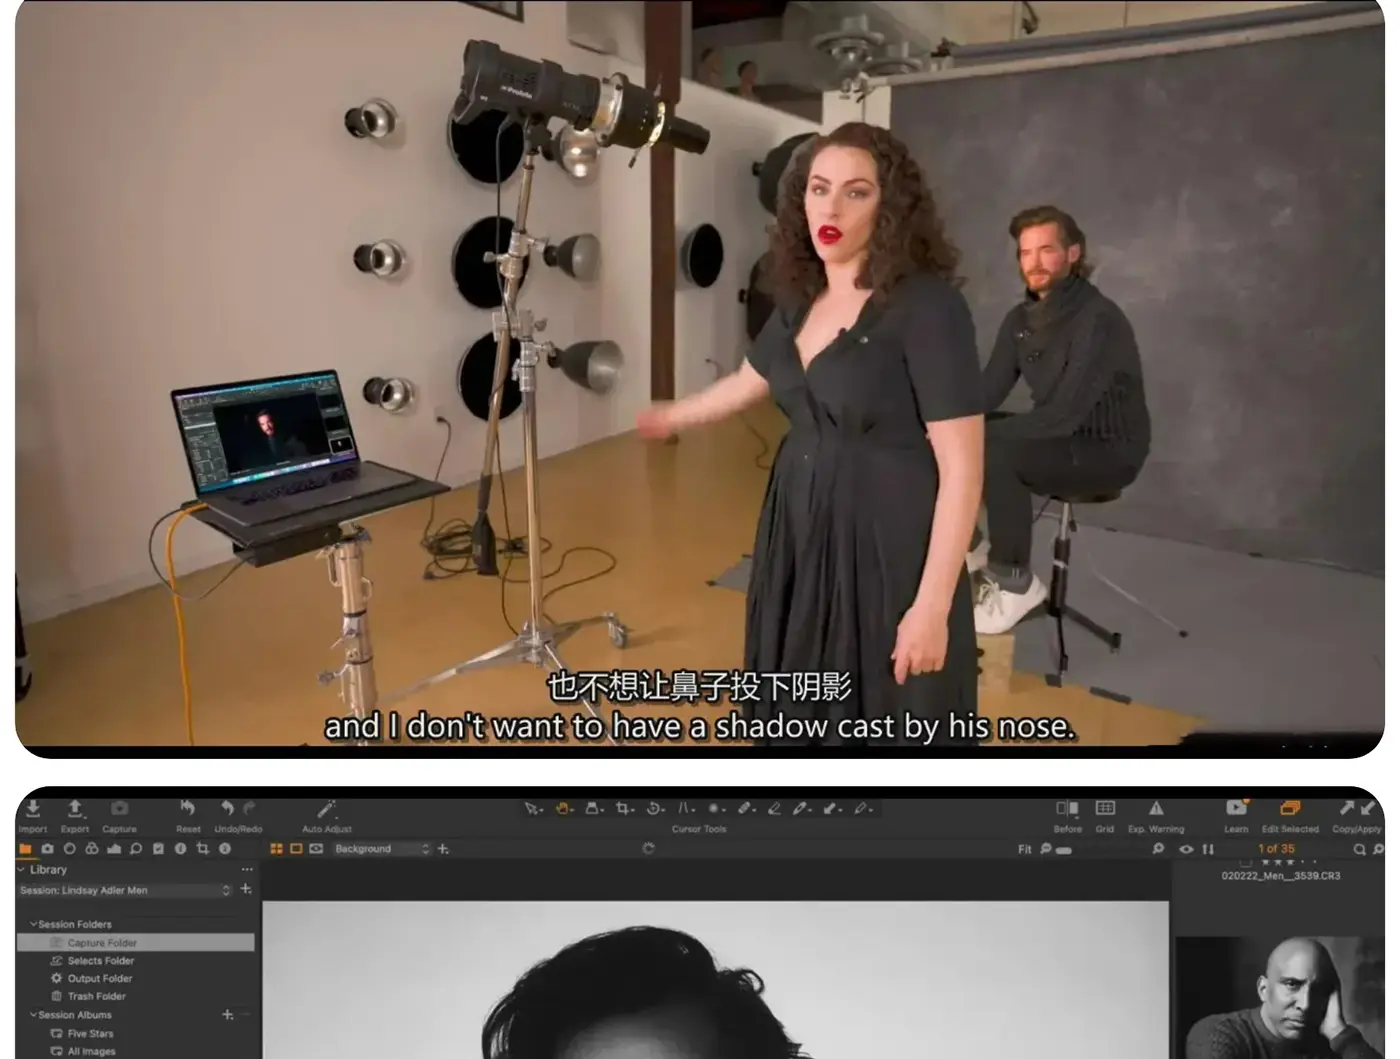Click Fit zoom button
The width and height of the screenshot is (1400, 1059).
coord(1024,849)
